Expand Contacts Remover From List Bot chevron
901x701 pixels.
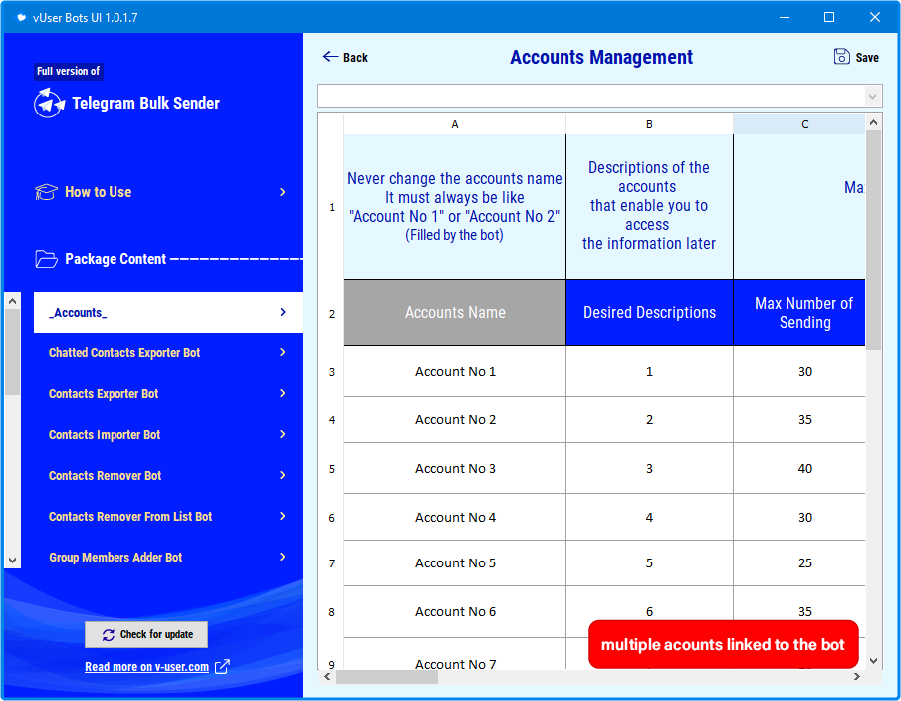click(282, 516)
